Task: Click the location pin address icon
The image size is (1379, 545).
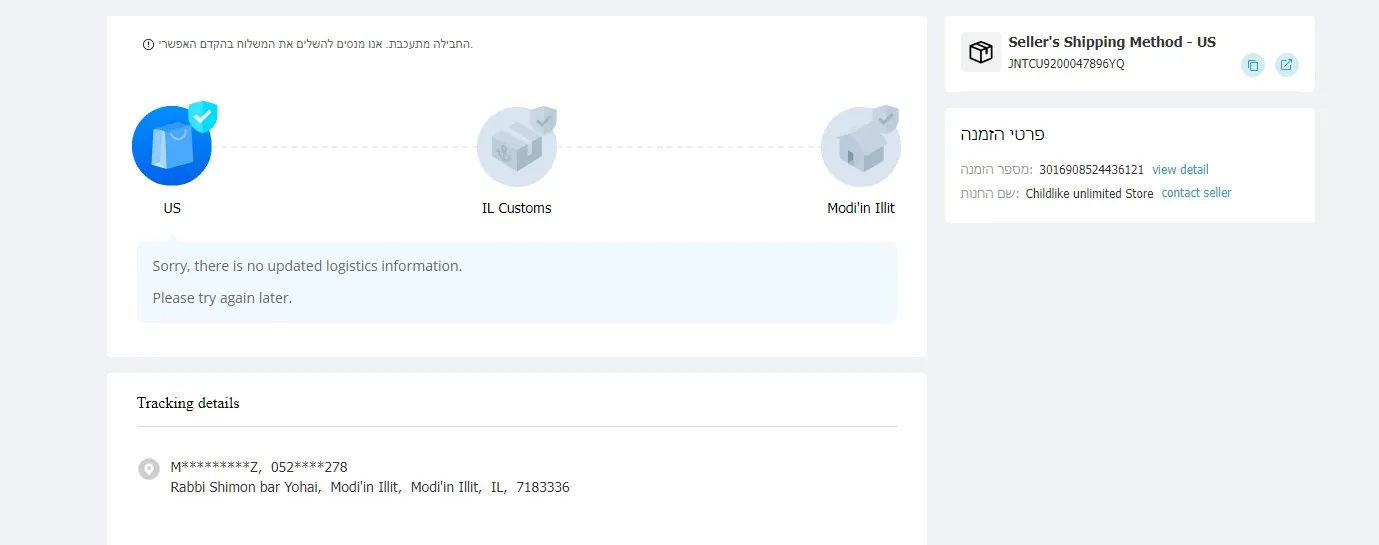Action: [x=148, y=468]
